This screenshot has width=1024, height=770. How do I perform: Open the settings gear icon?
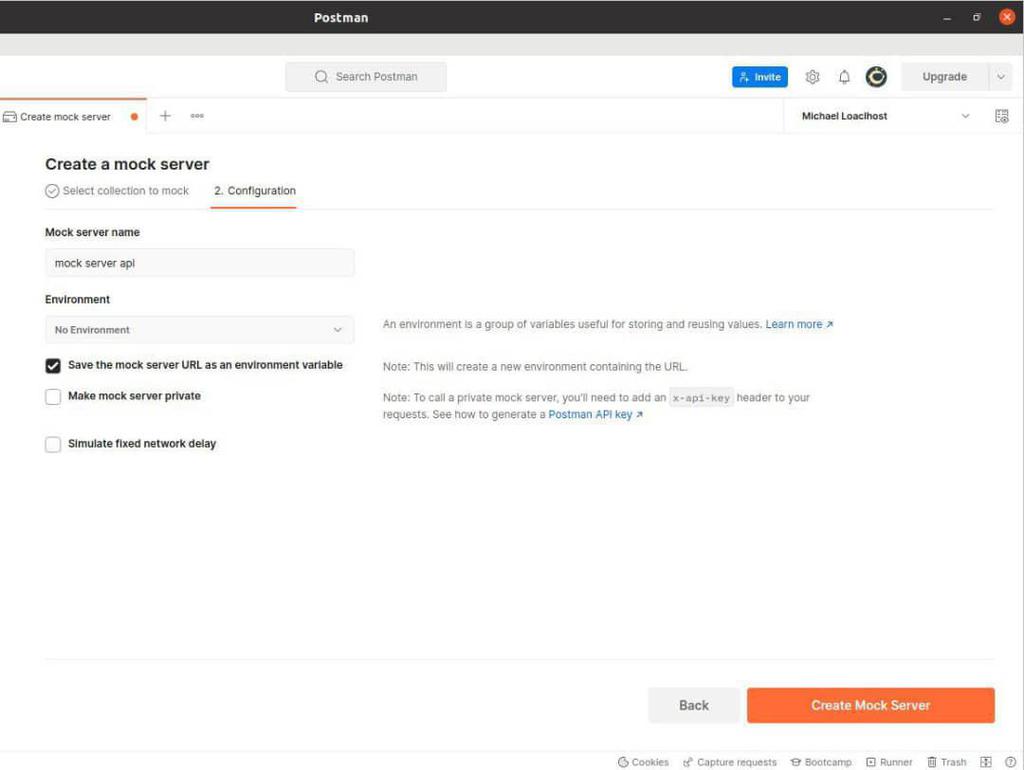812,77
